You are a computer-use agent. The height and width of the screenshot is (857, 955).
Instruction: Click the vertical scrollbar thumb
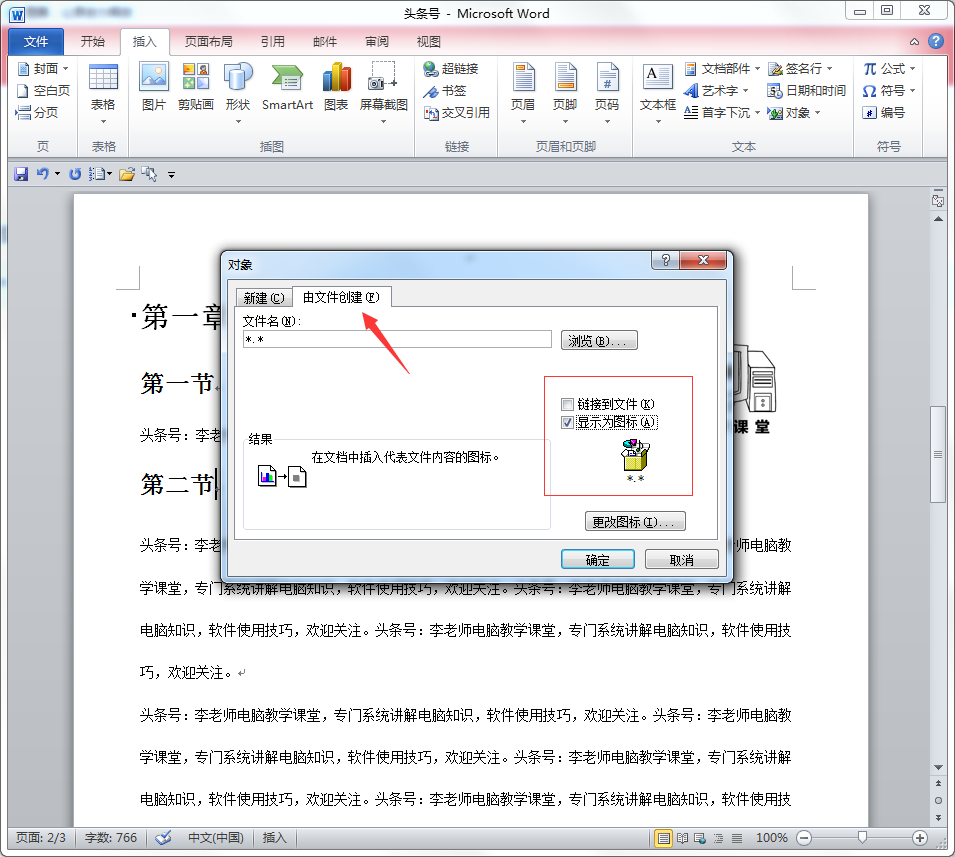coord(938,454)
